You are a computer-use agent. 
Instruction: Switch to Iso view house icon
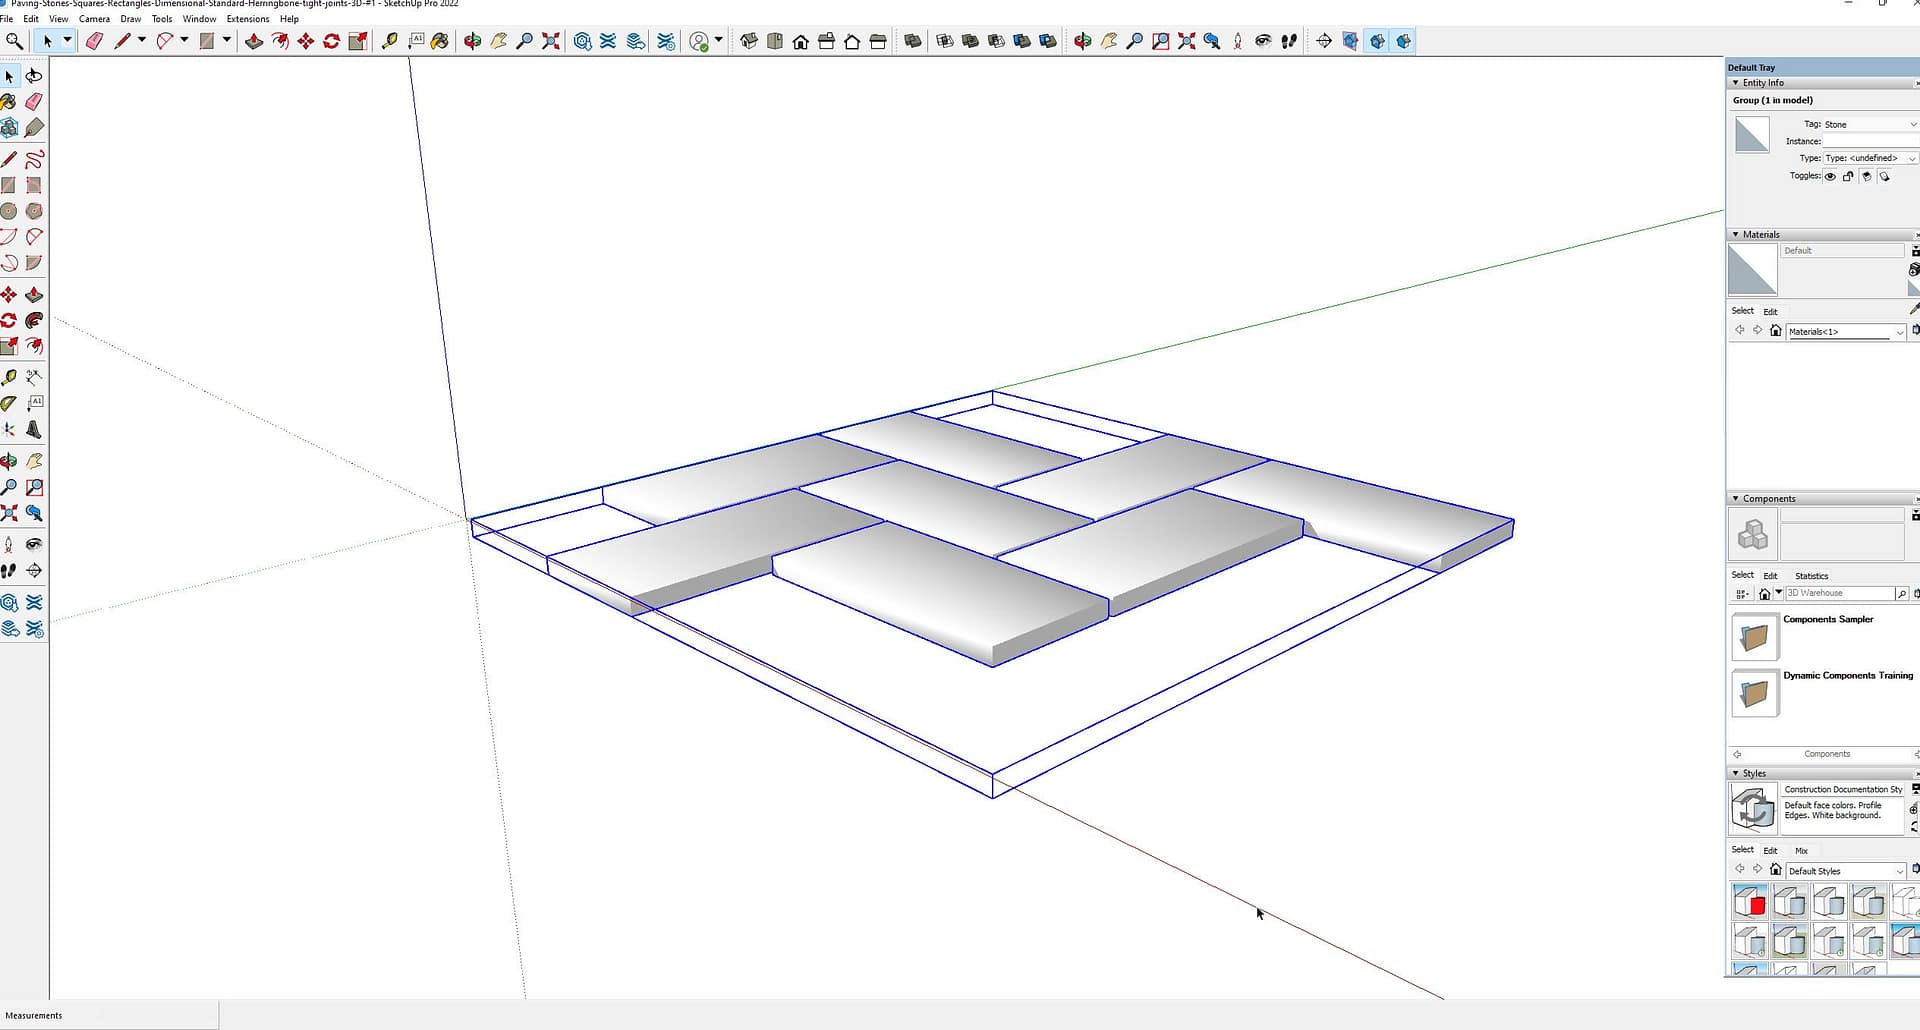(748, 41)
